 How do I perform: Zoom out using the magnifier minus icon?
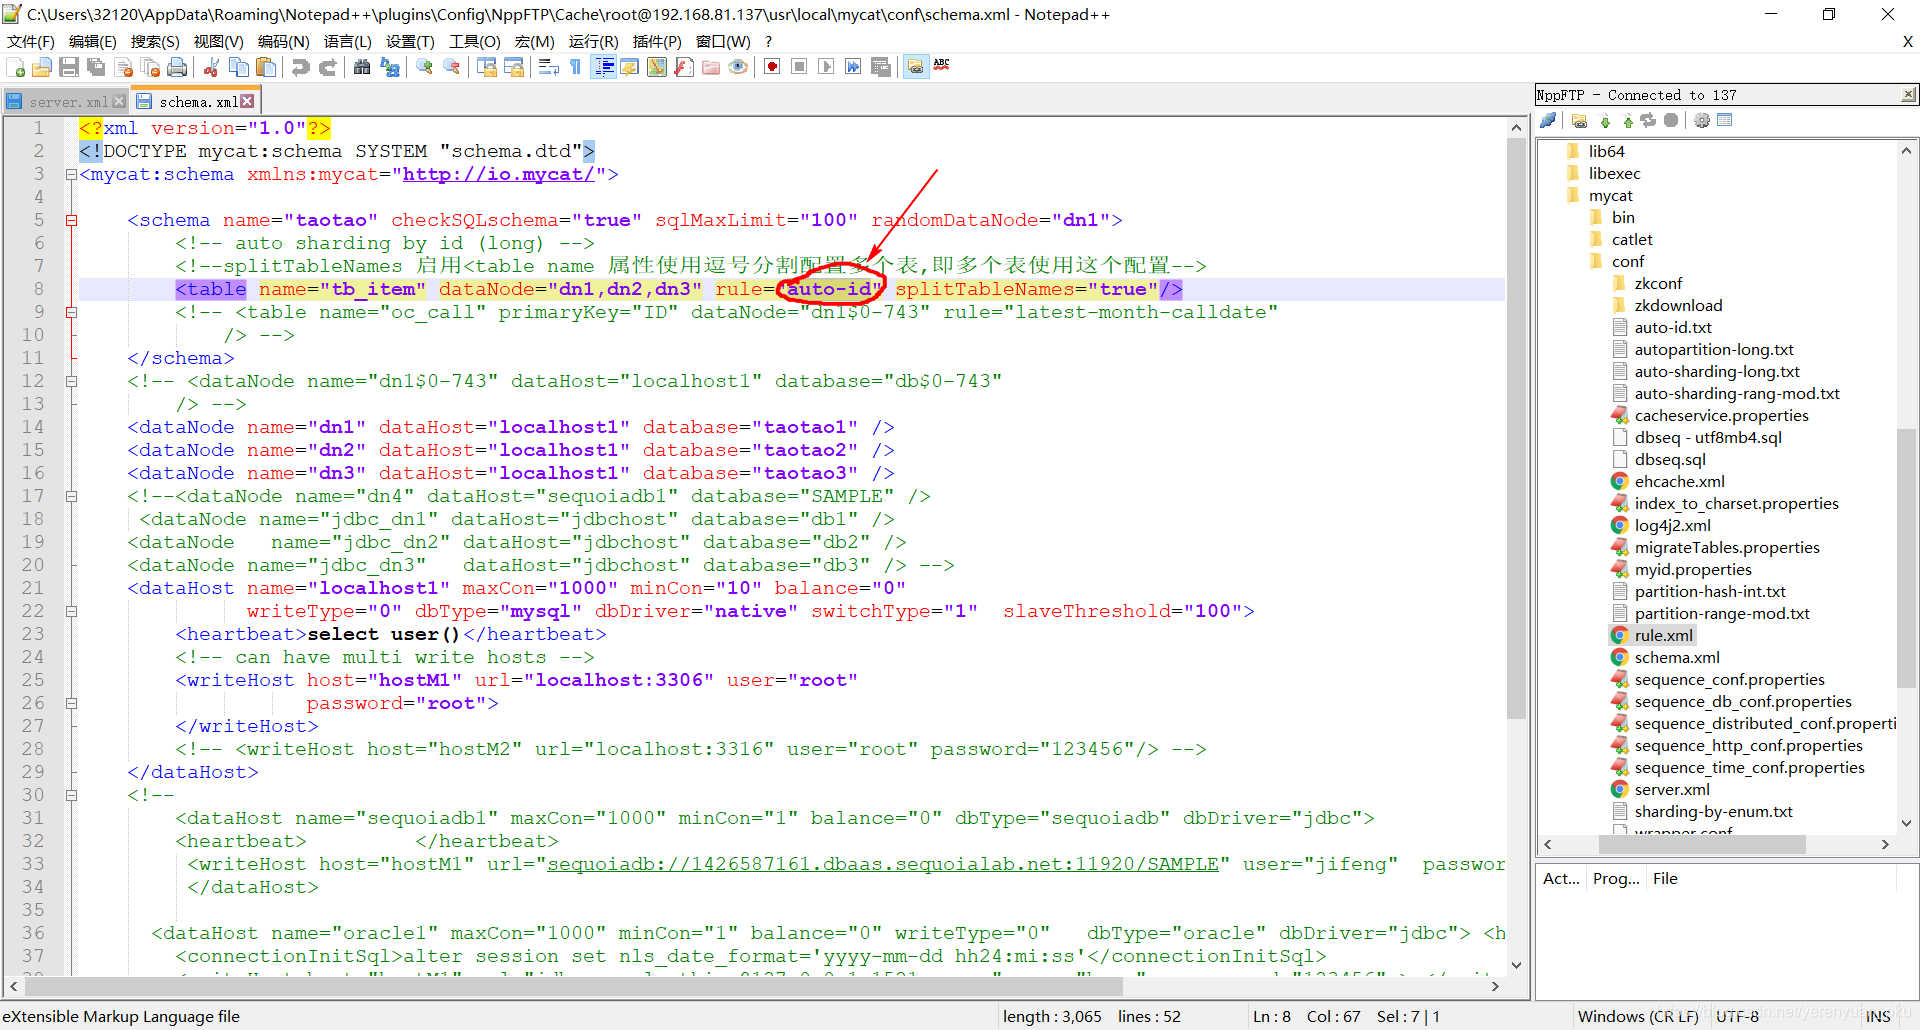pos(452,67)
